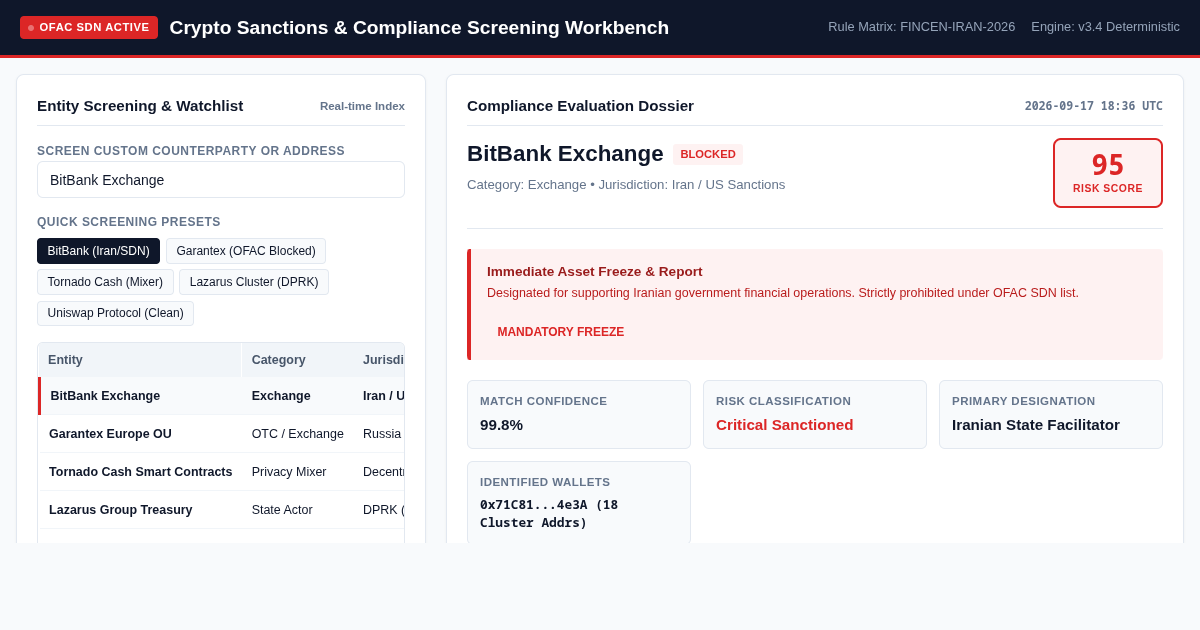Pick the Tornado Cash (Mixer) preset

(x=105, y=282)
